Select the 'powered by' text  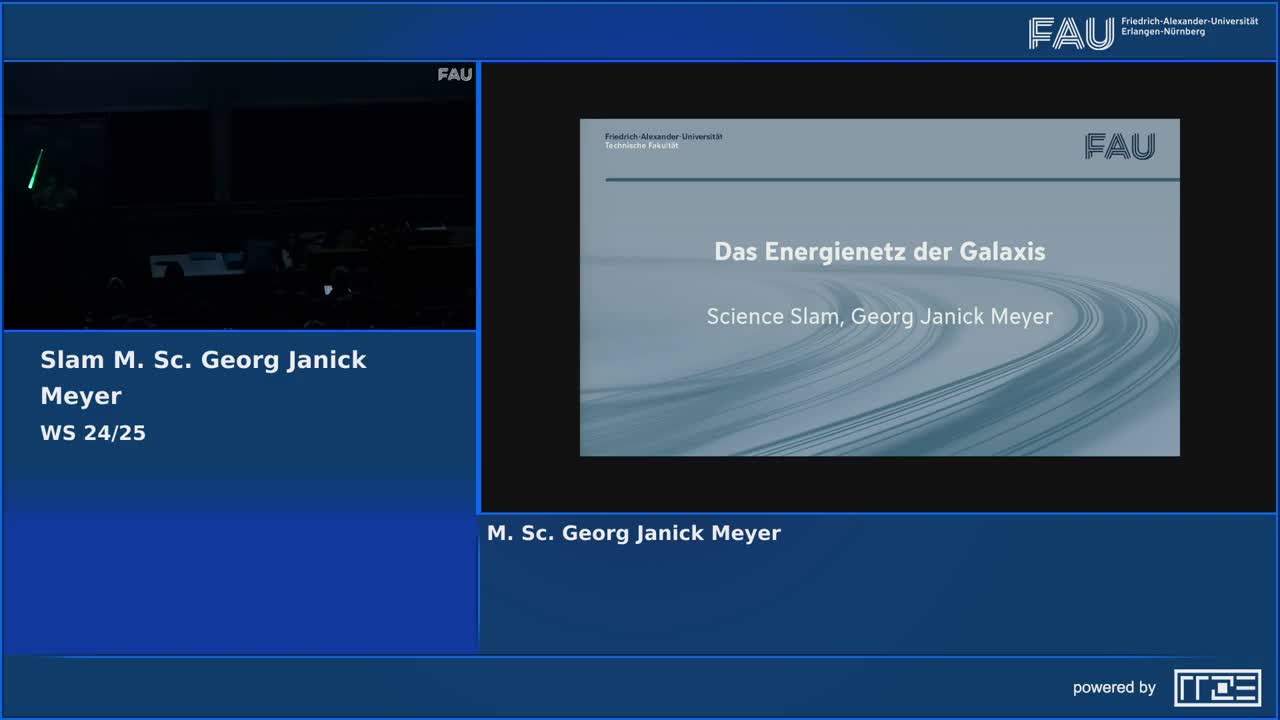pyautogui.click(x=1114, y=687)
